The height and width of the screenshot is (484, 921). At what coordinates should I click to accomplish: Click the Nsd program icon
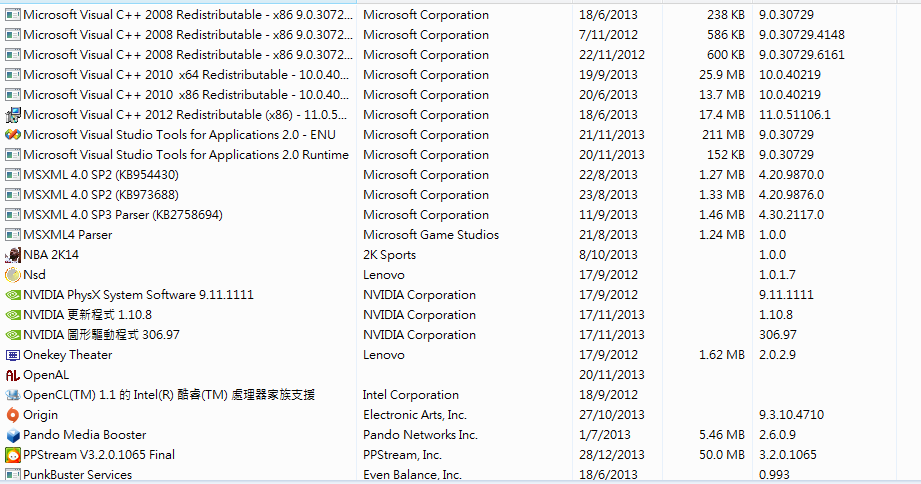pyautogui.click(x=12, y=275)
